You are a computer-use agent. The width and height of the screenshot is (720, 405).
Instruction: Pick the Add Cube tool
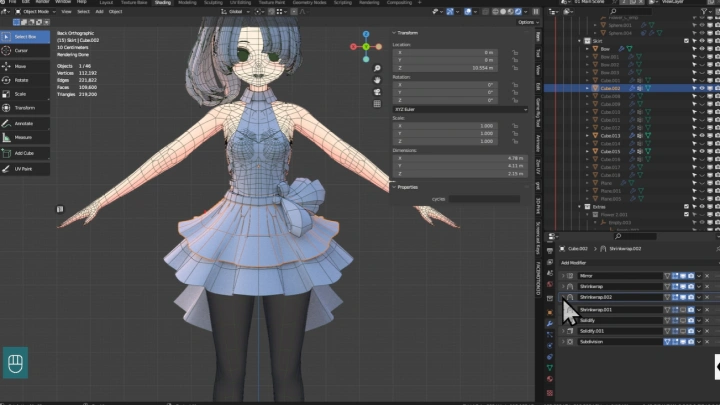point(22,153)
